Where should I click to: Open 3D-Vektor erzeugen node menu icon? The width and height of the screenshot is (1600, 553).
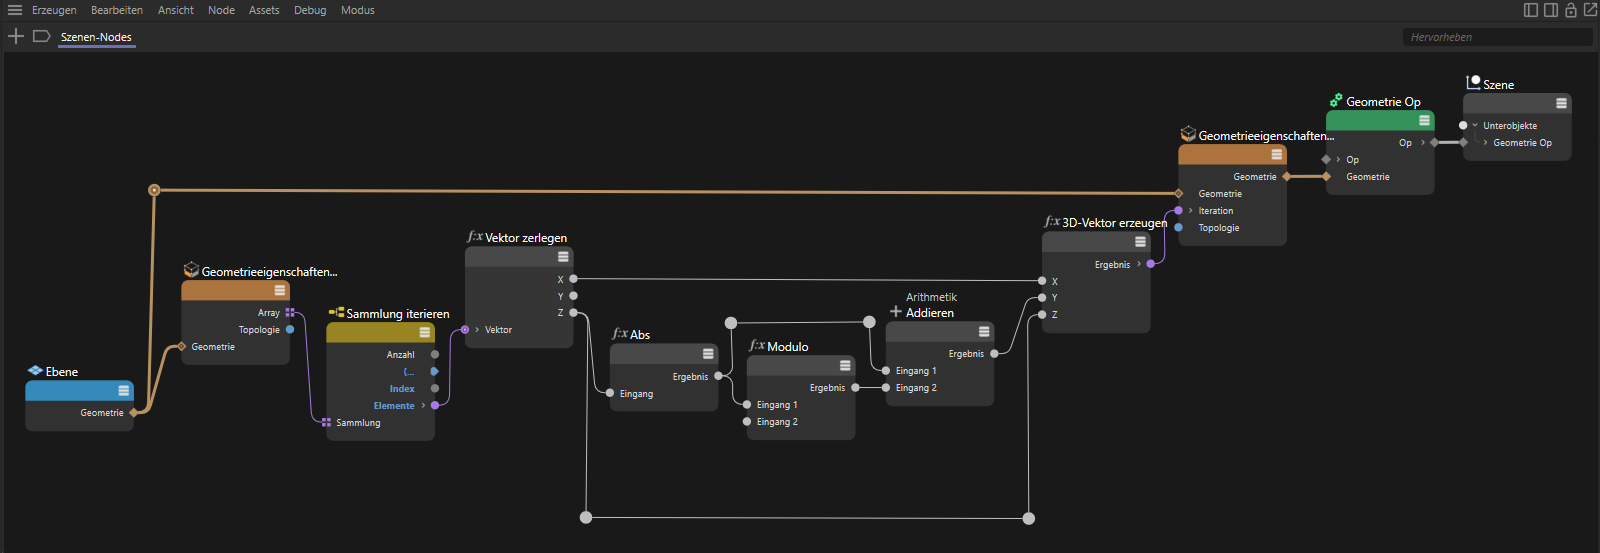(x=1140, y=242)
